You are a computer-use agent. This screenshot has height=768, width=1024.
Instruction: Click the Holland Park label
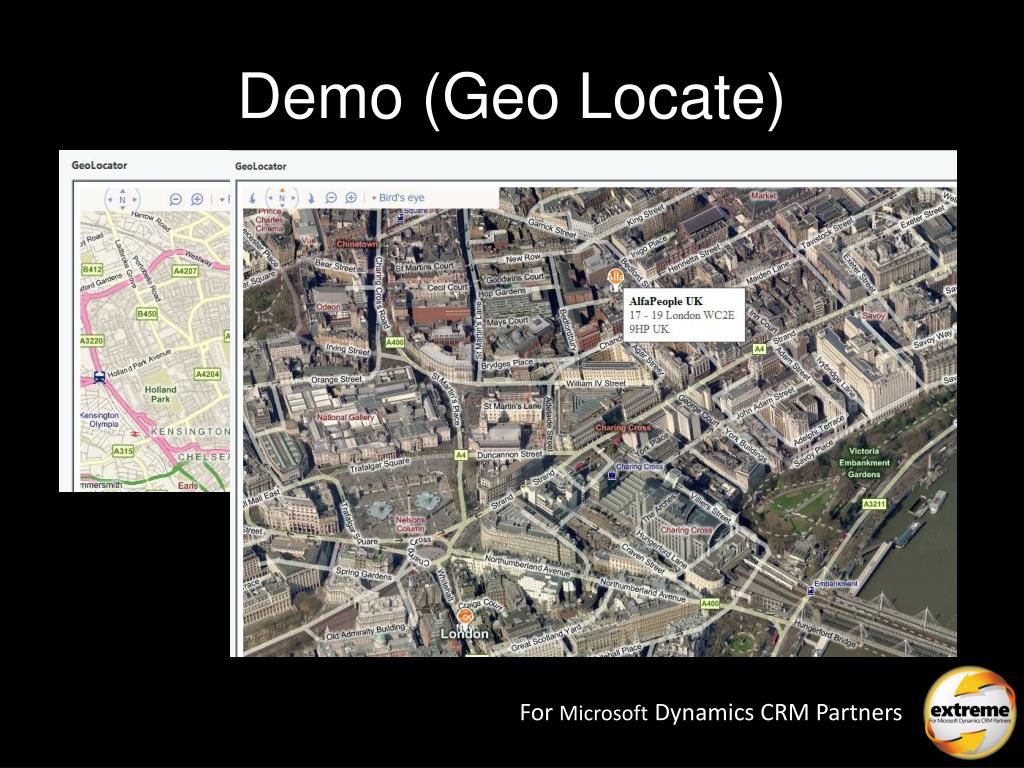click(161, 394)
